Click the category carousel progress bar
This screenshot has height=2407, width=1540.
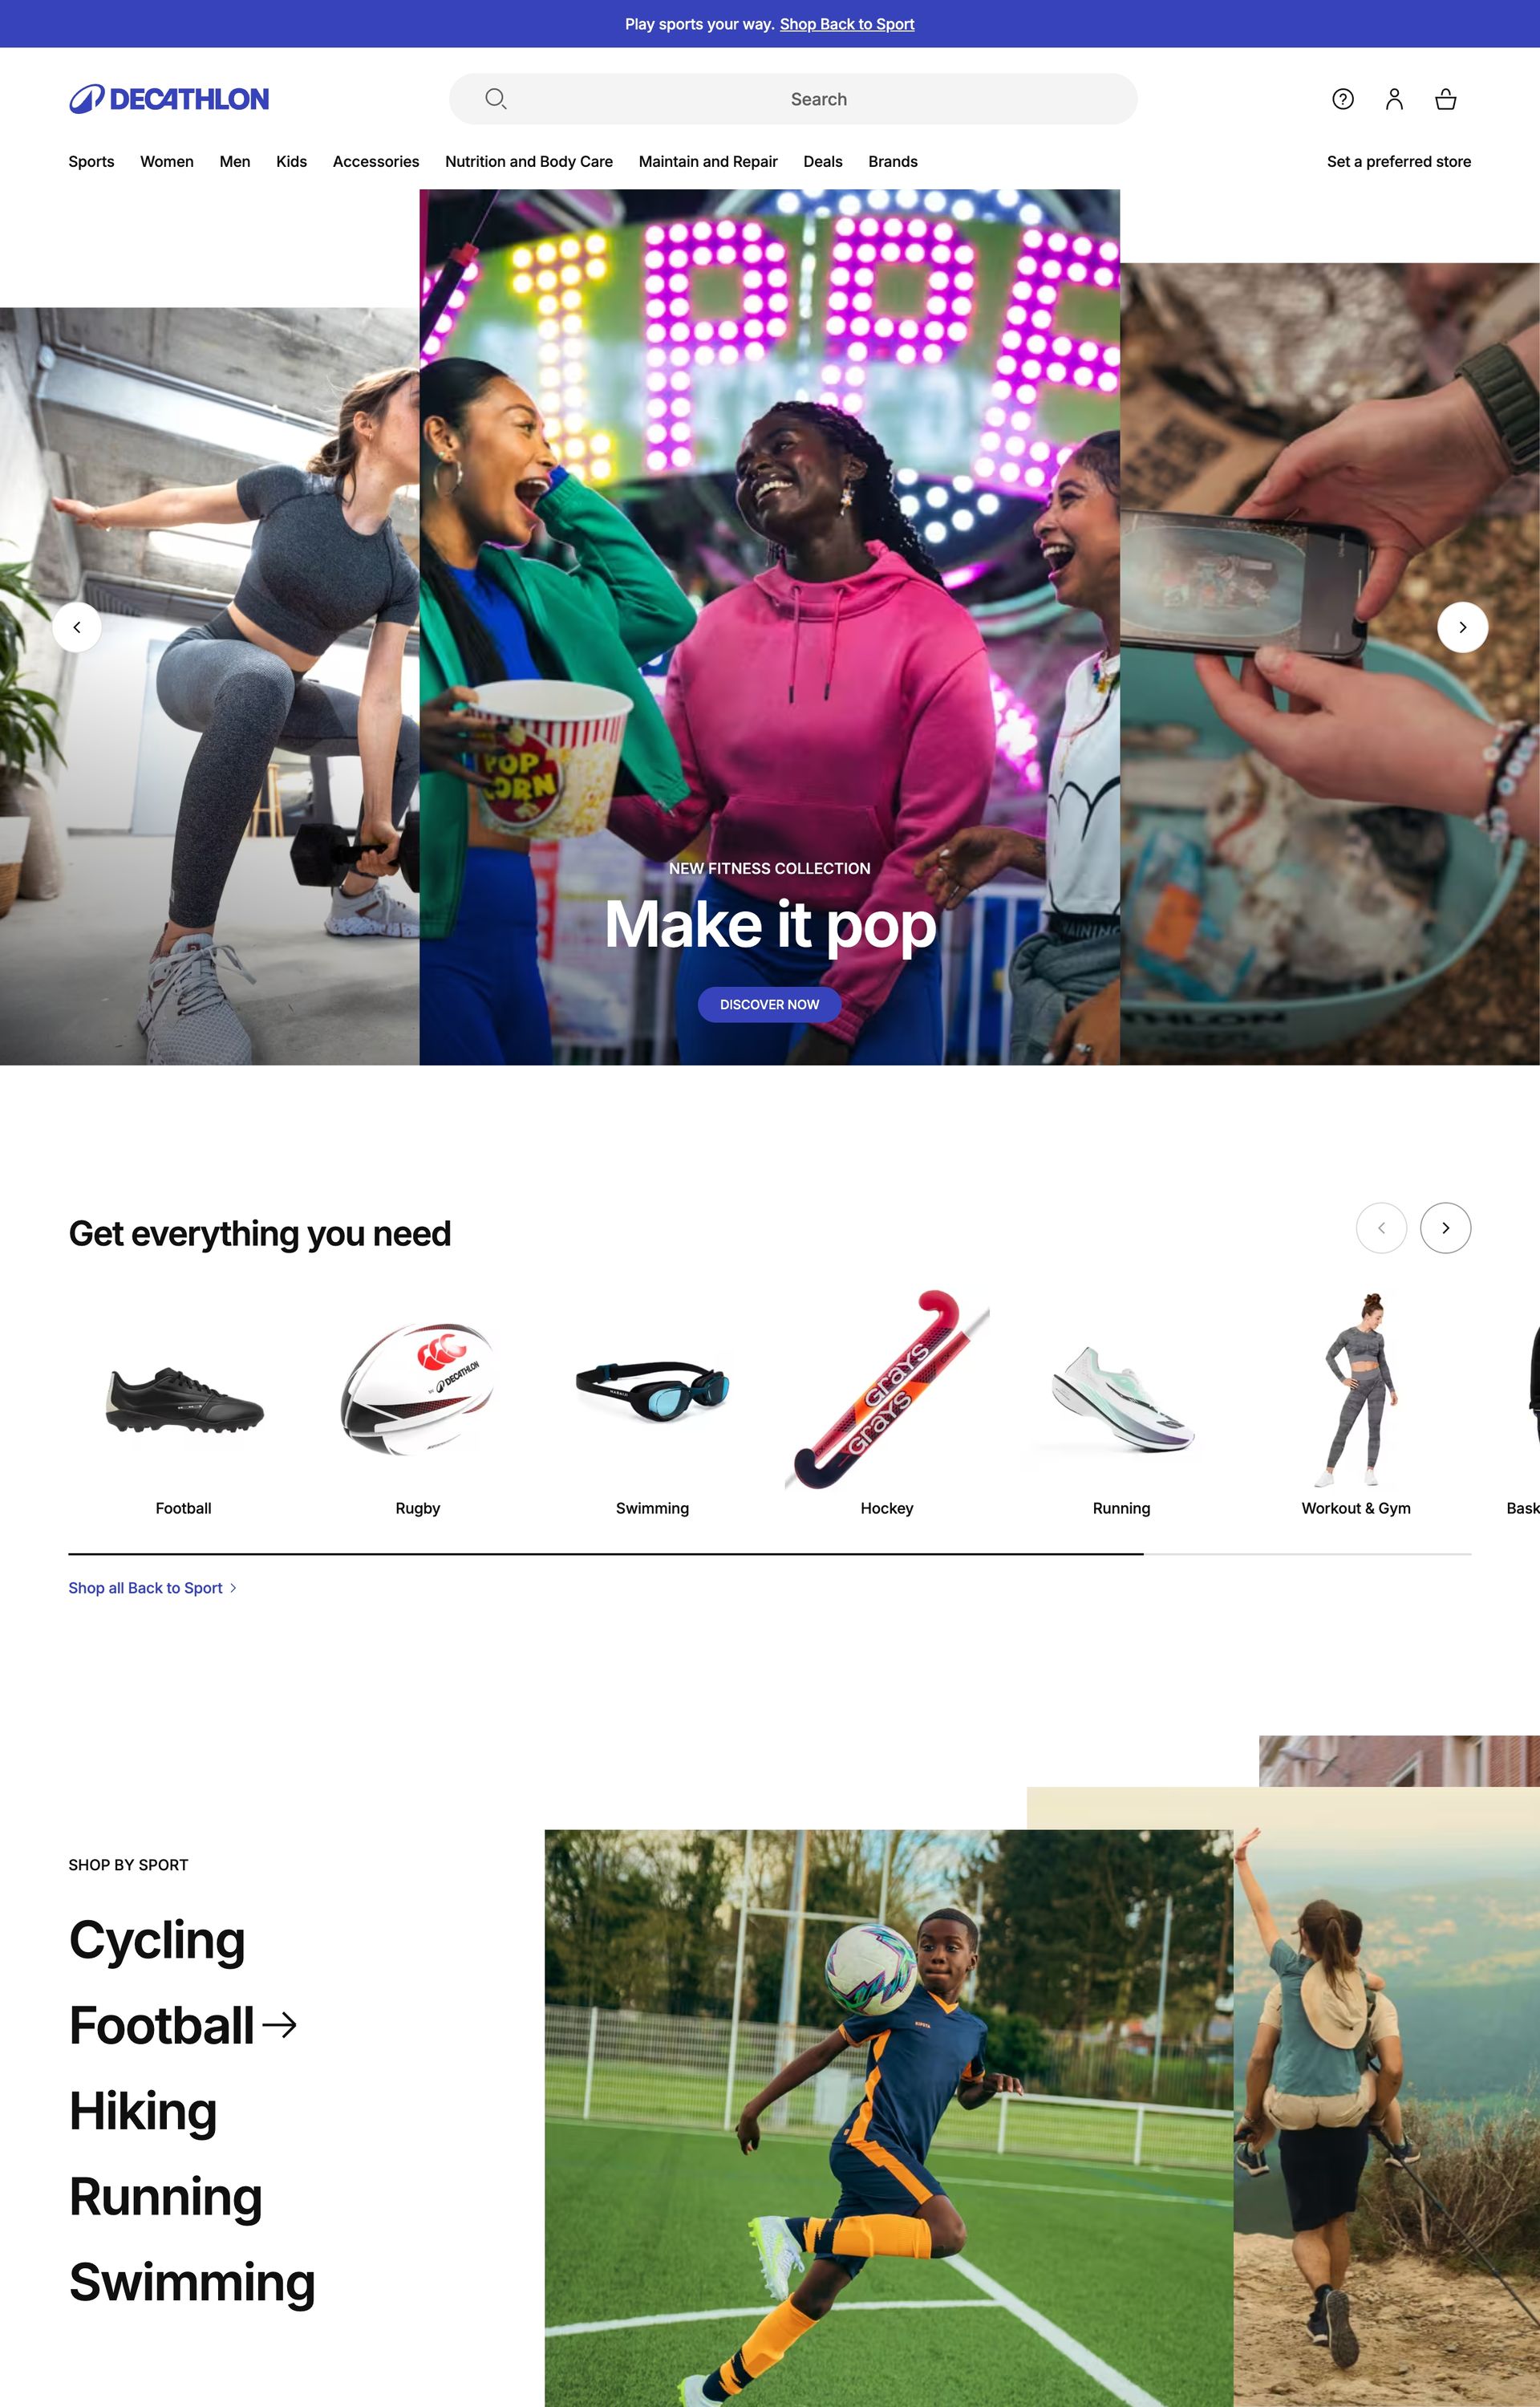click(x=769, y=1554)
